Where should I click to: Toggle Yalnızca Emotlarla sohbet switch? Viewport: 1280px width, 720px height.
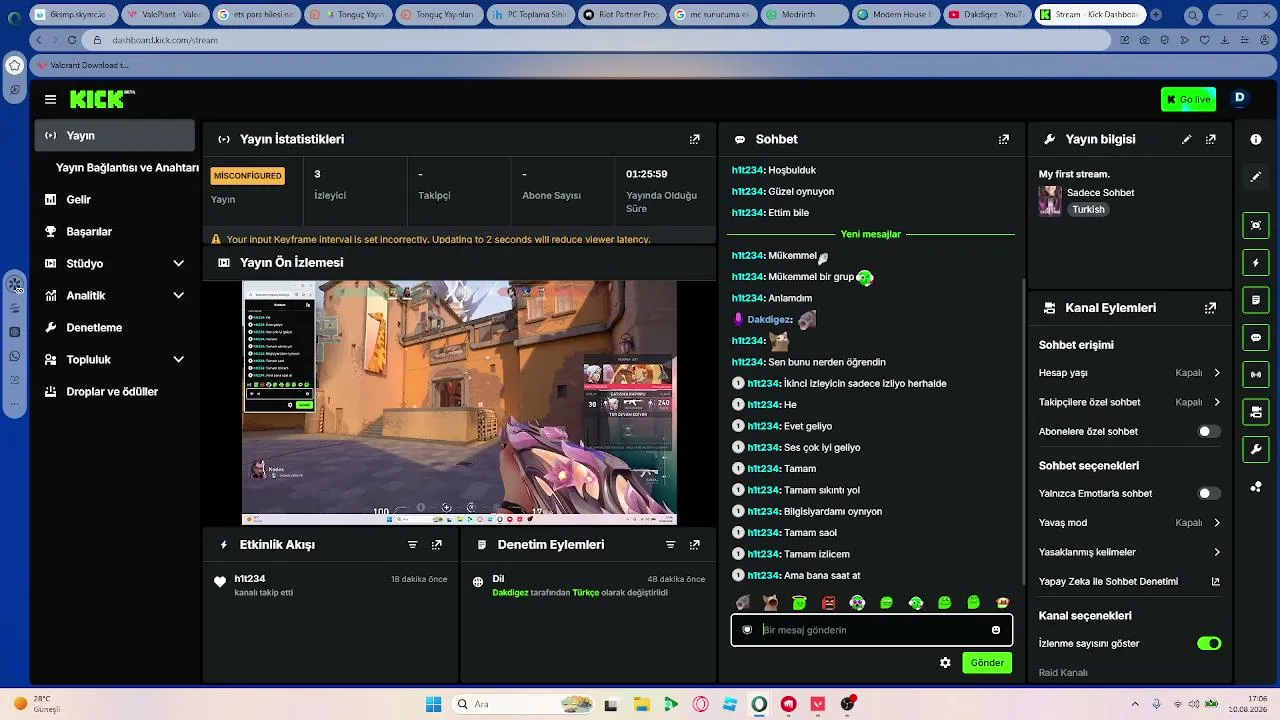coord(1209,494)
